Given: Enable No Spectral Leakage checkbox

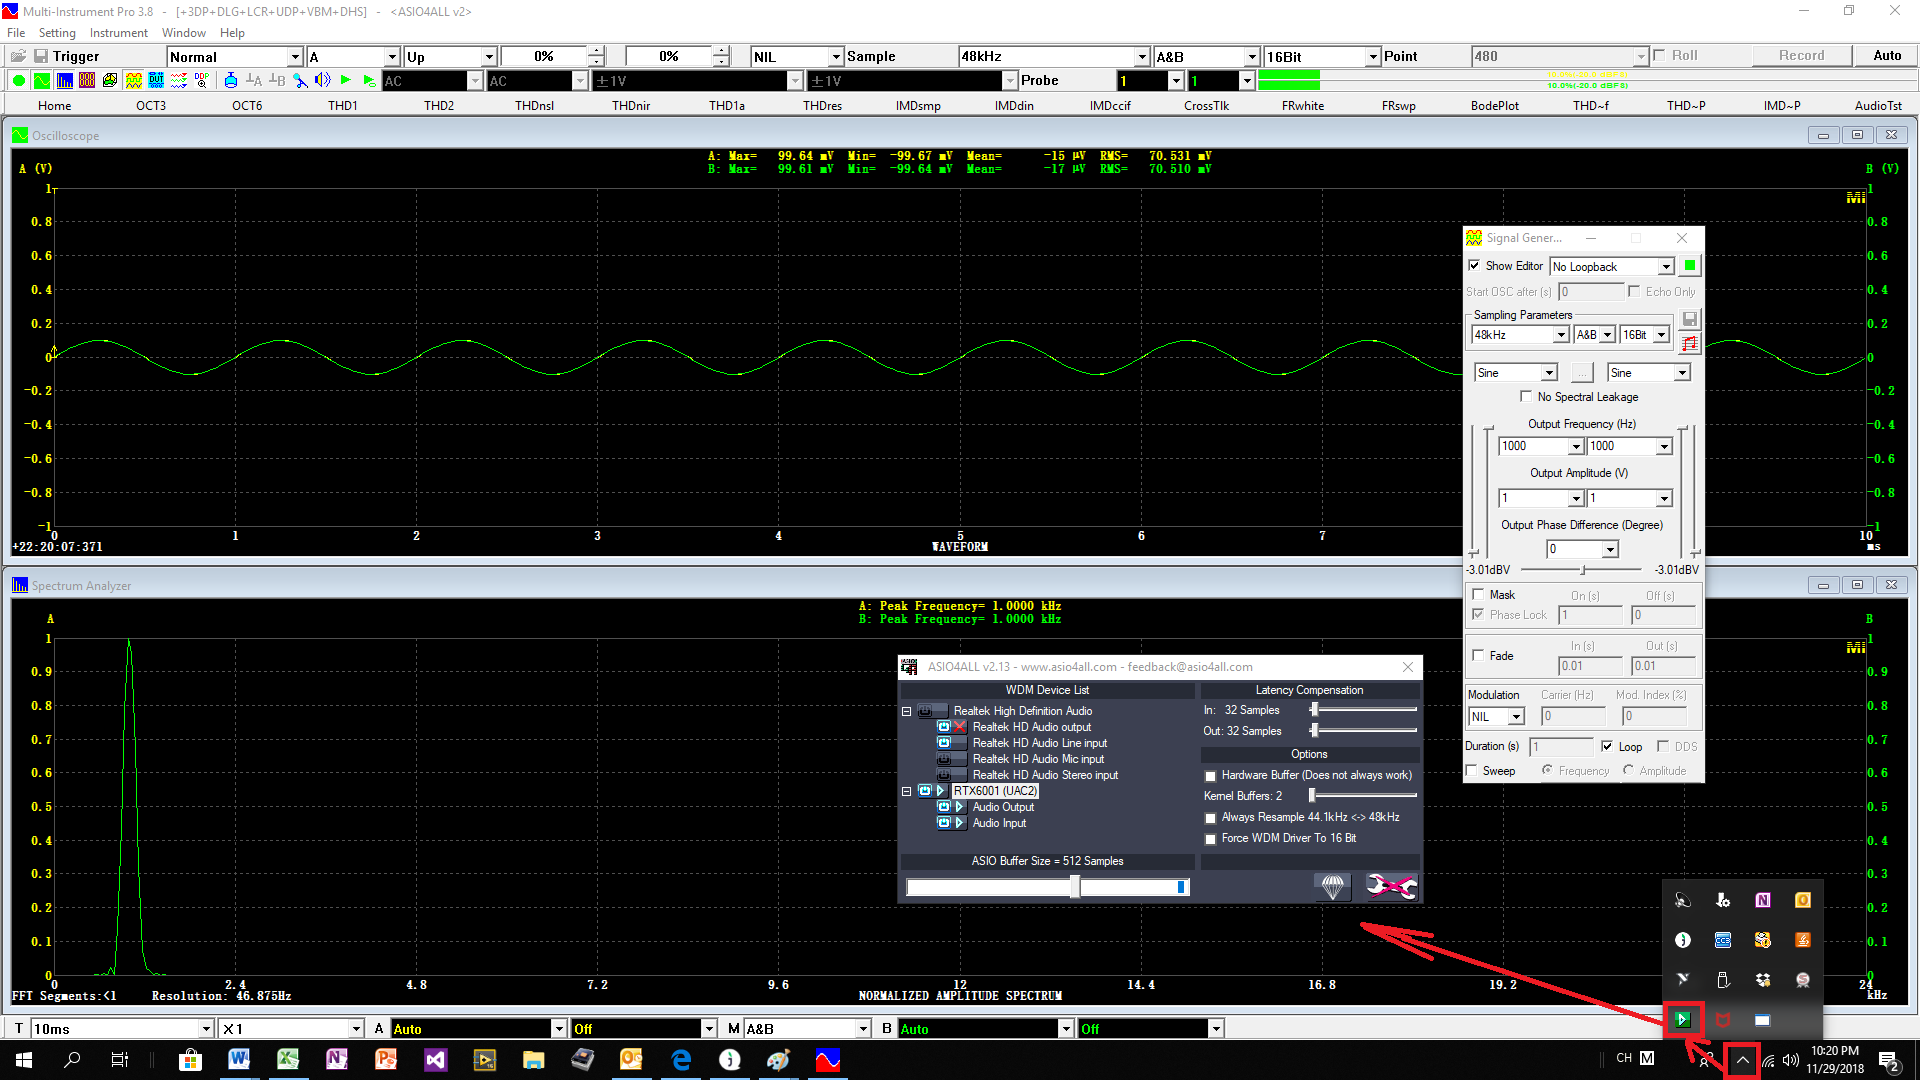Looking at the screenshot, I should pyautogui.click(x=1526, y=397).
